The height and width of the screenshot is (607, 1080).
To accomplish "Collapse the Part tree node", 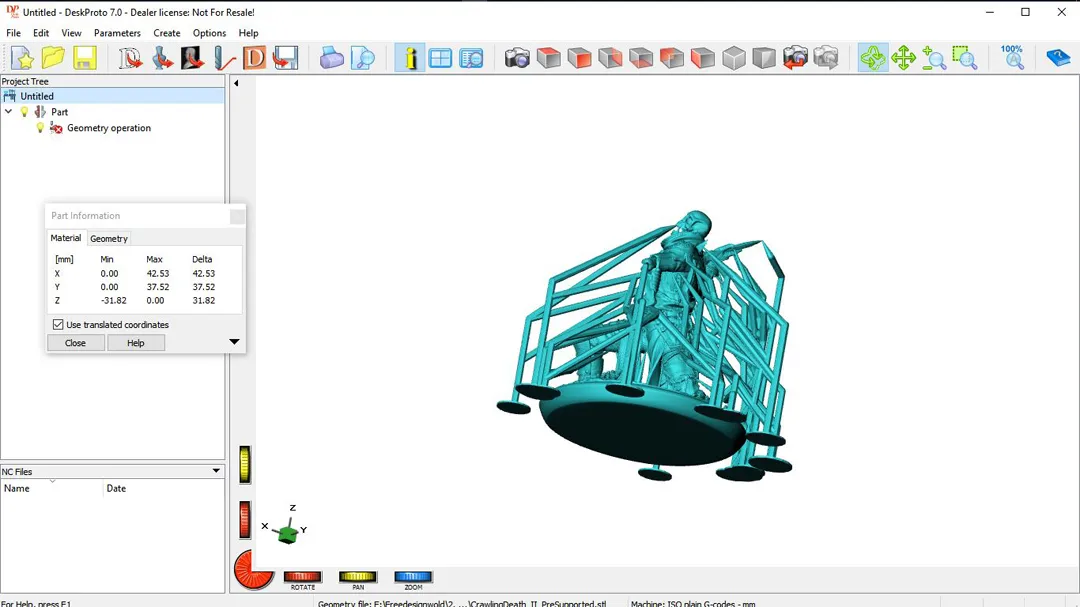I will (8, 112).
